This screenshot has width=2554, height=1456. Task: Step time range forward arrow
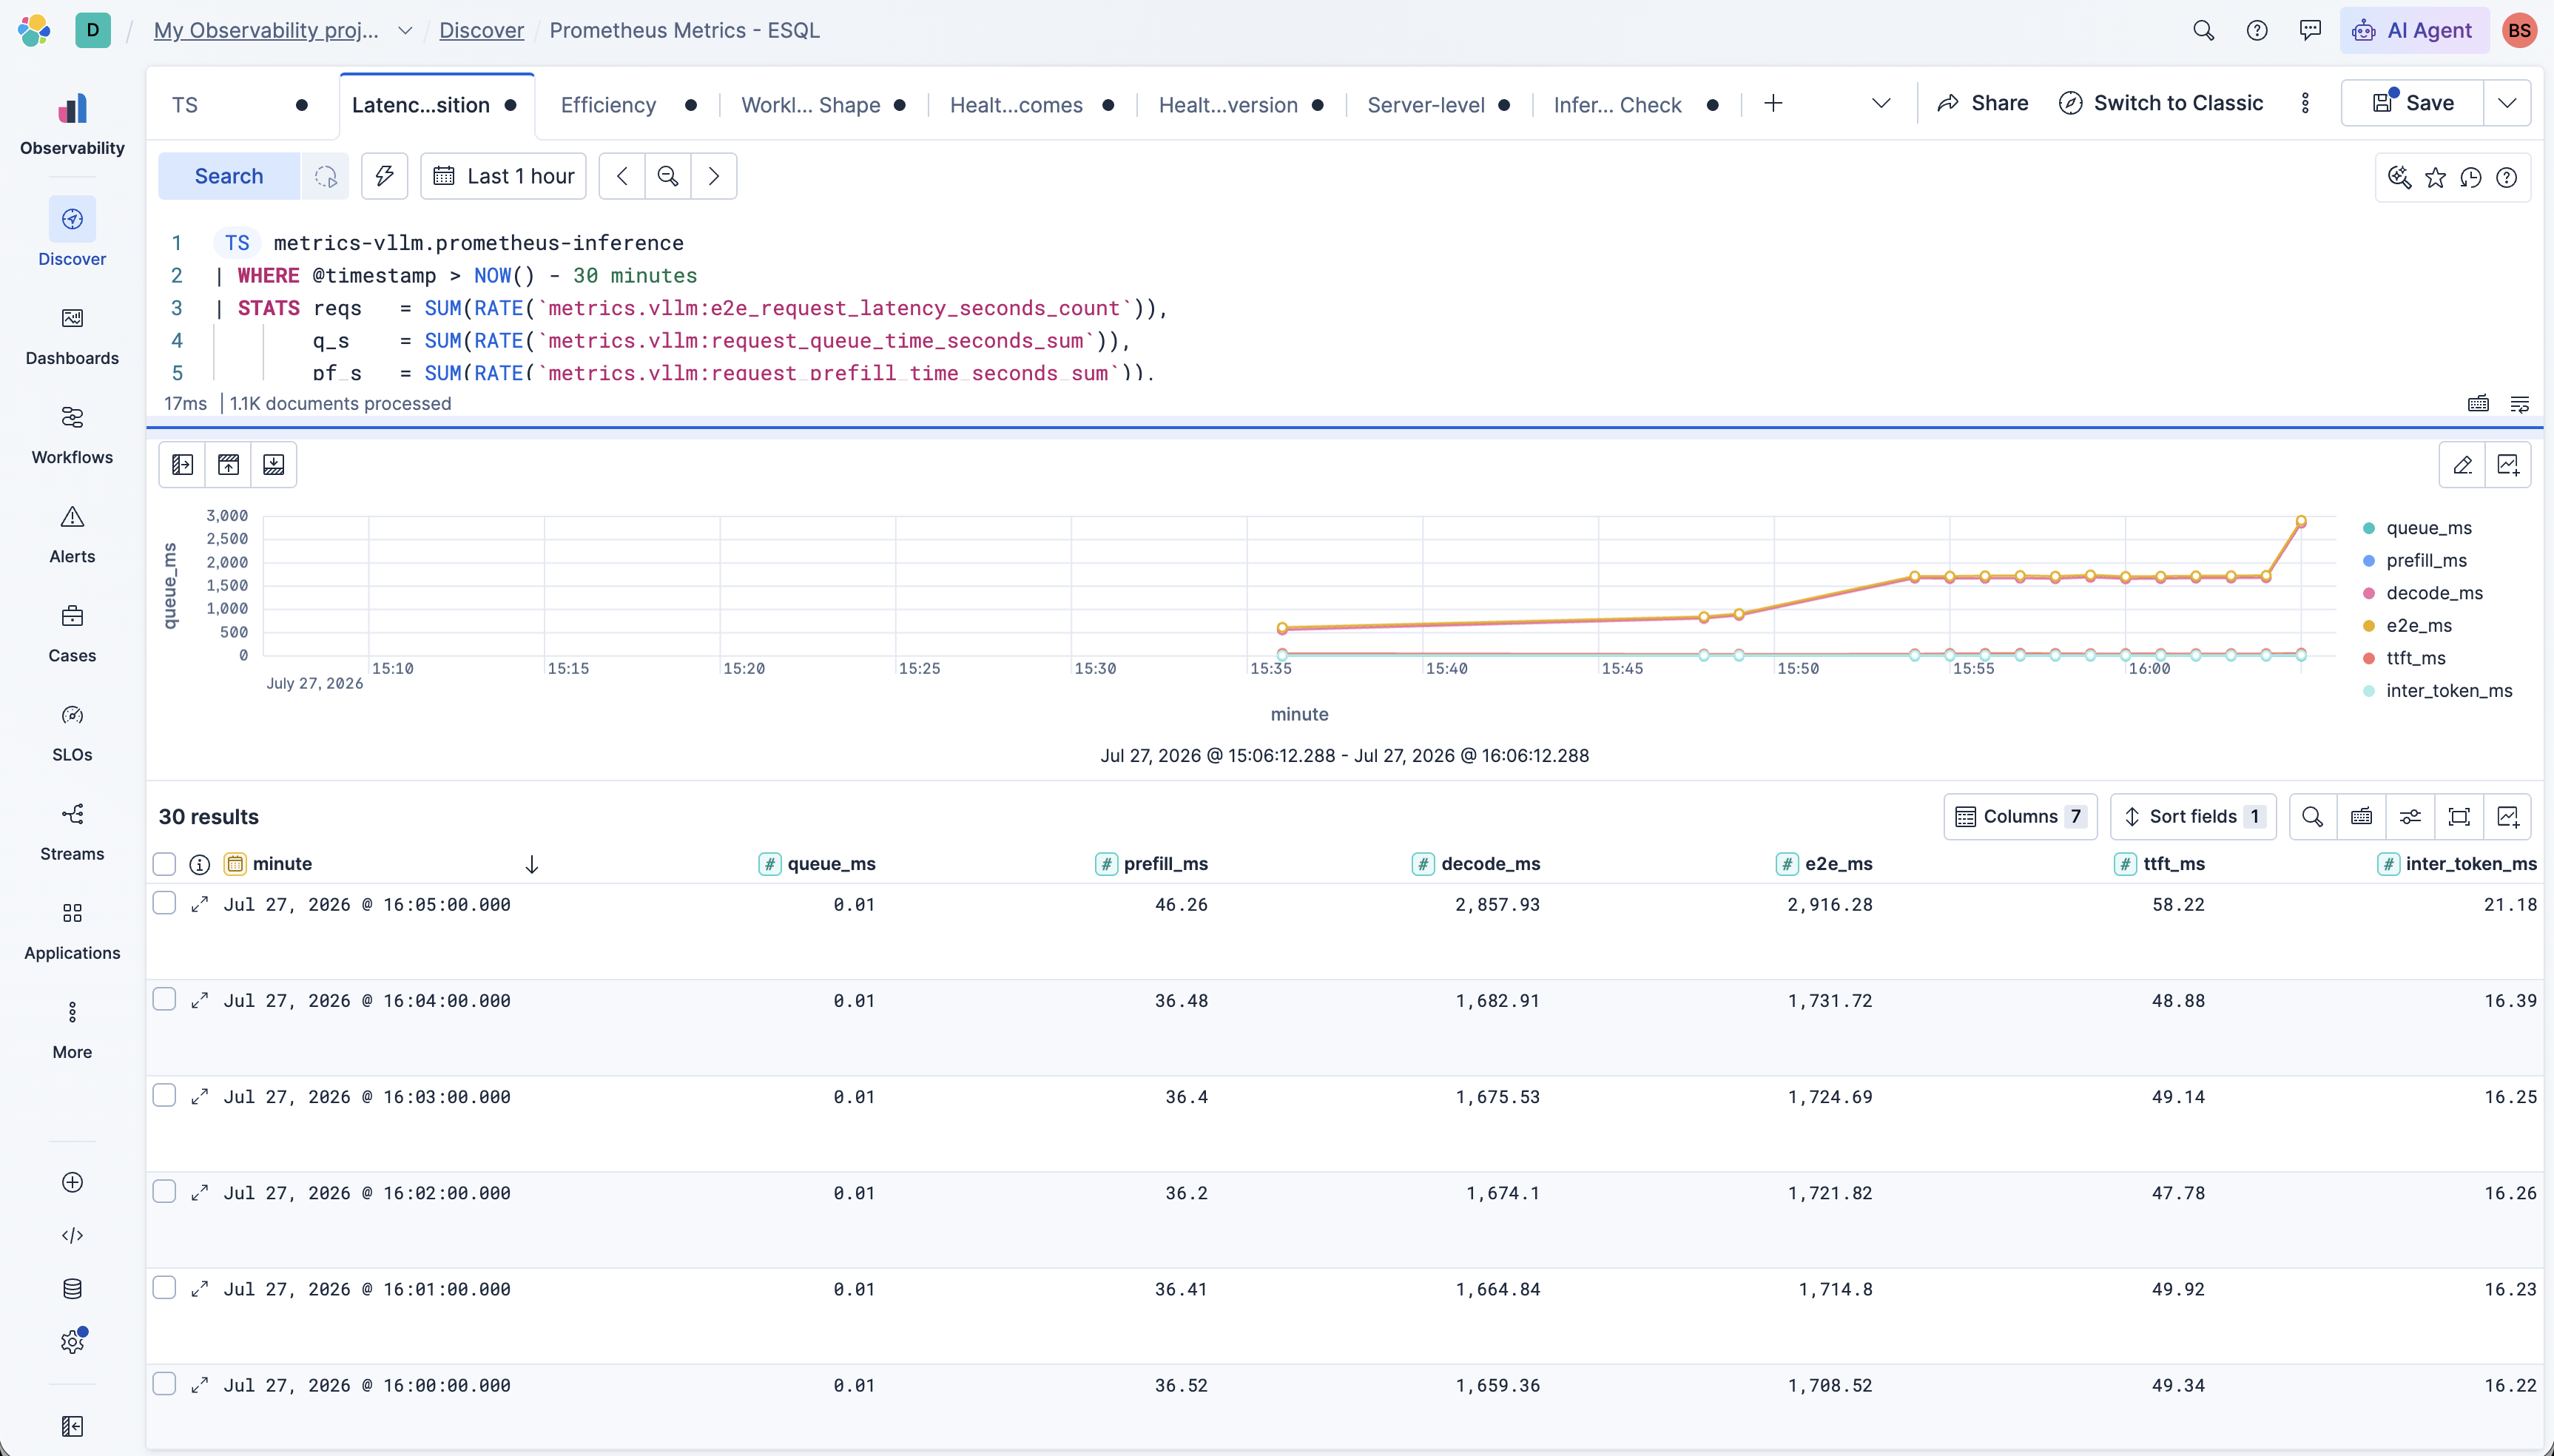click(x=714, y=176)
